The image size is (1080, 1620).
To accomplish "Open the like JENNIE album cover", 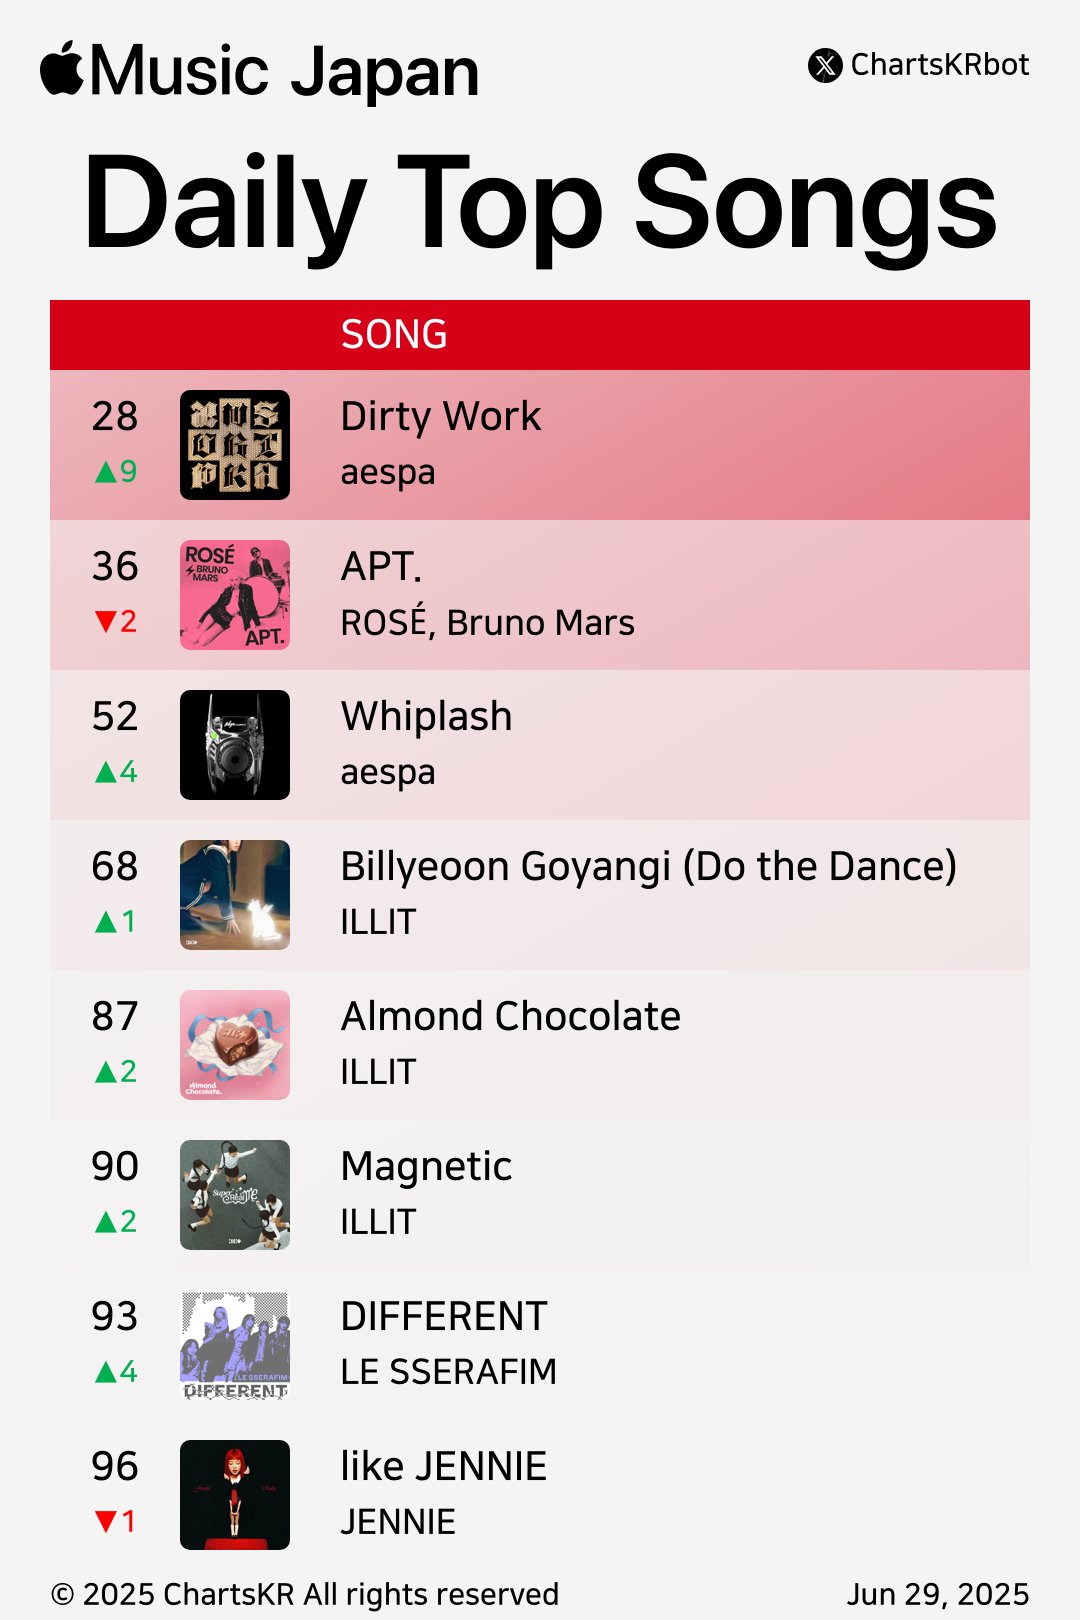I will (x=235, y=1495).
